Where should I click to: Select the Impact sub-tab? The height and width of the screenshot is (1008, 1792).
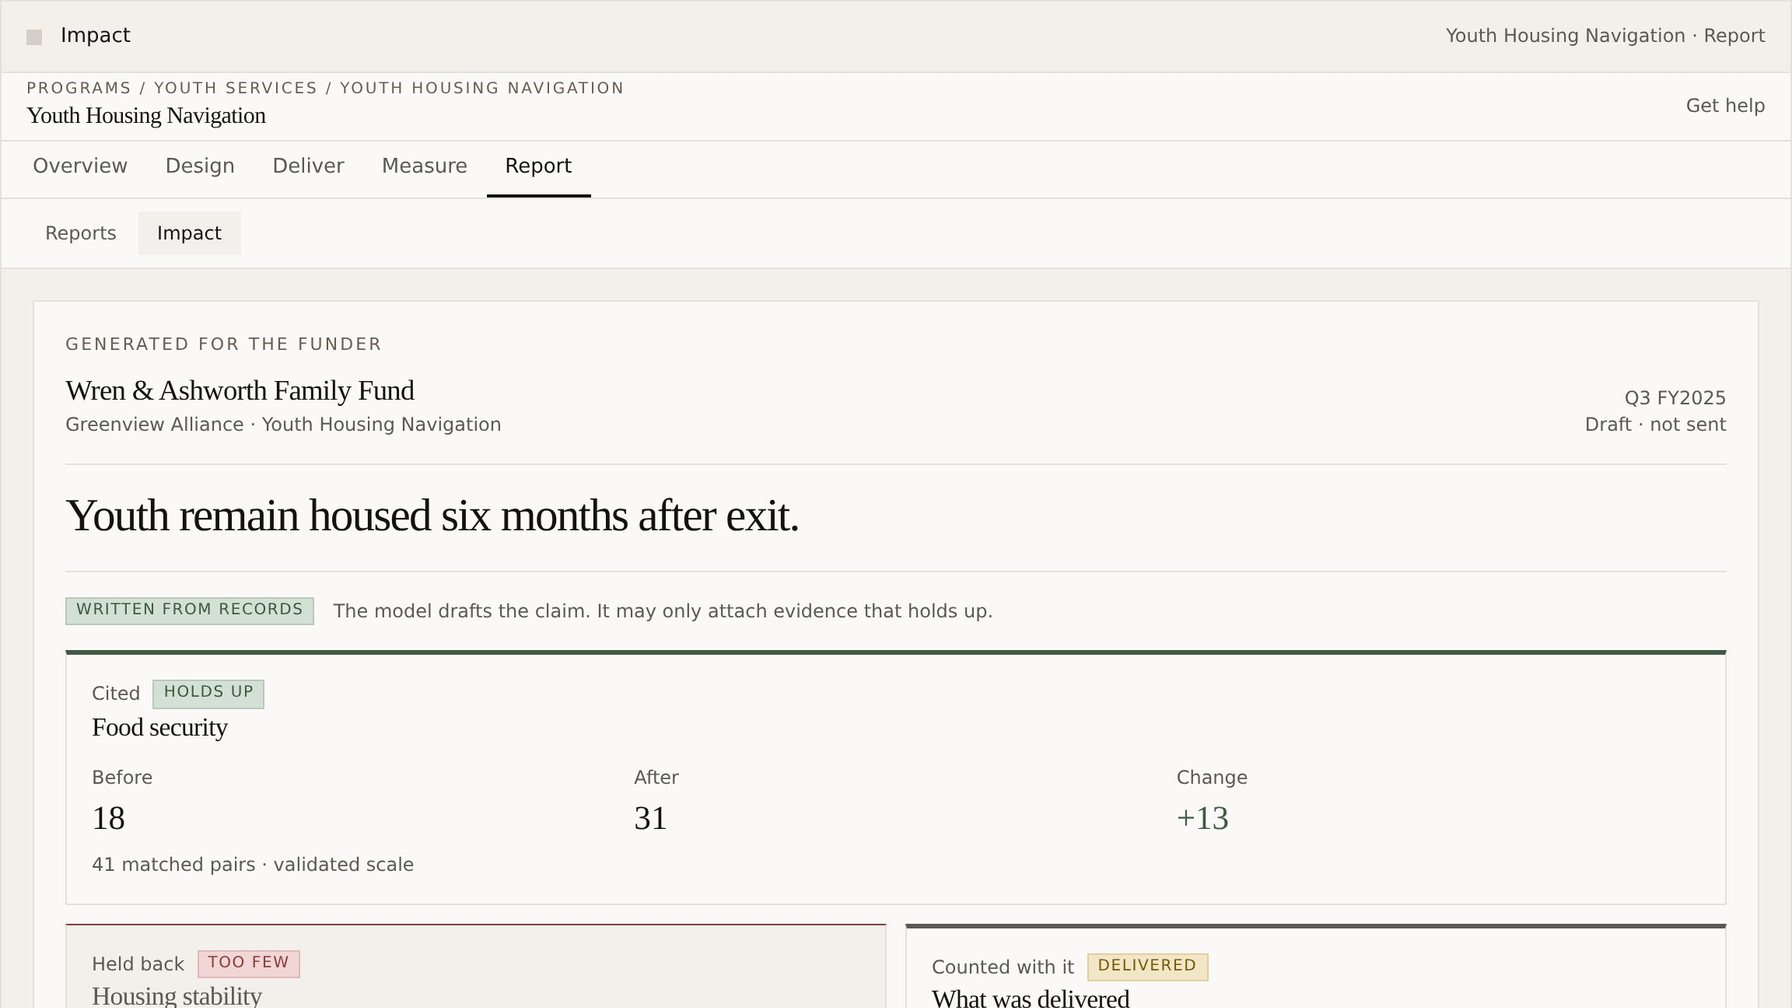(x=189, y=233)
